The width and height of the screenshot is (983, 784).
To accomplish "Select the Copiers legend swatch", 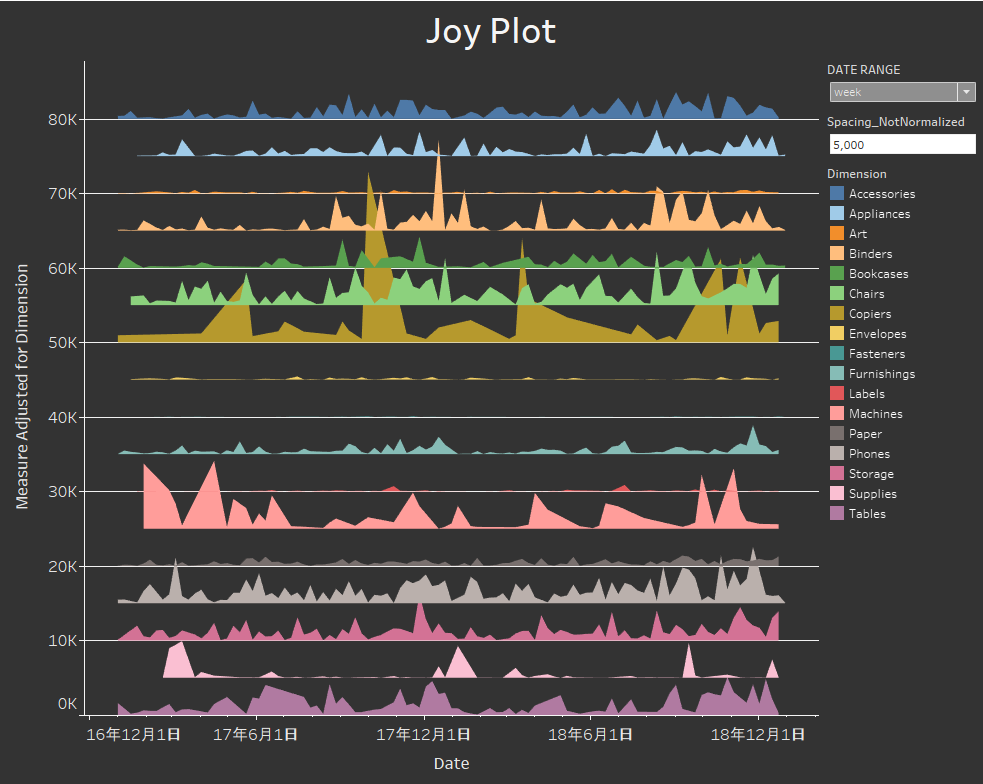I will (838, 313).
